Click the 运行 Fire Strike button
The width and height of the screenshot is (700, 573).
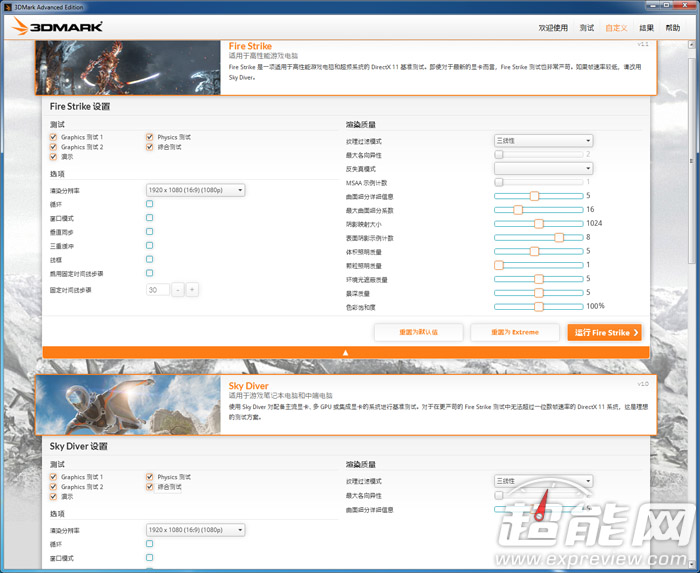point(604,332)
